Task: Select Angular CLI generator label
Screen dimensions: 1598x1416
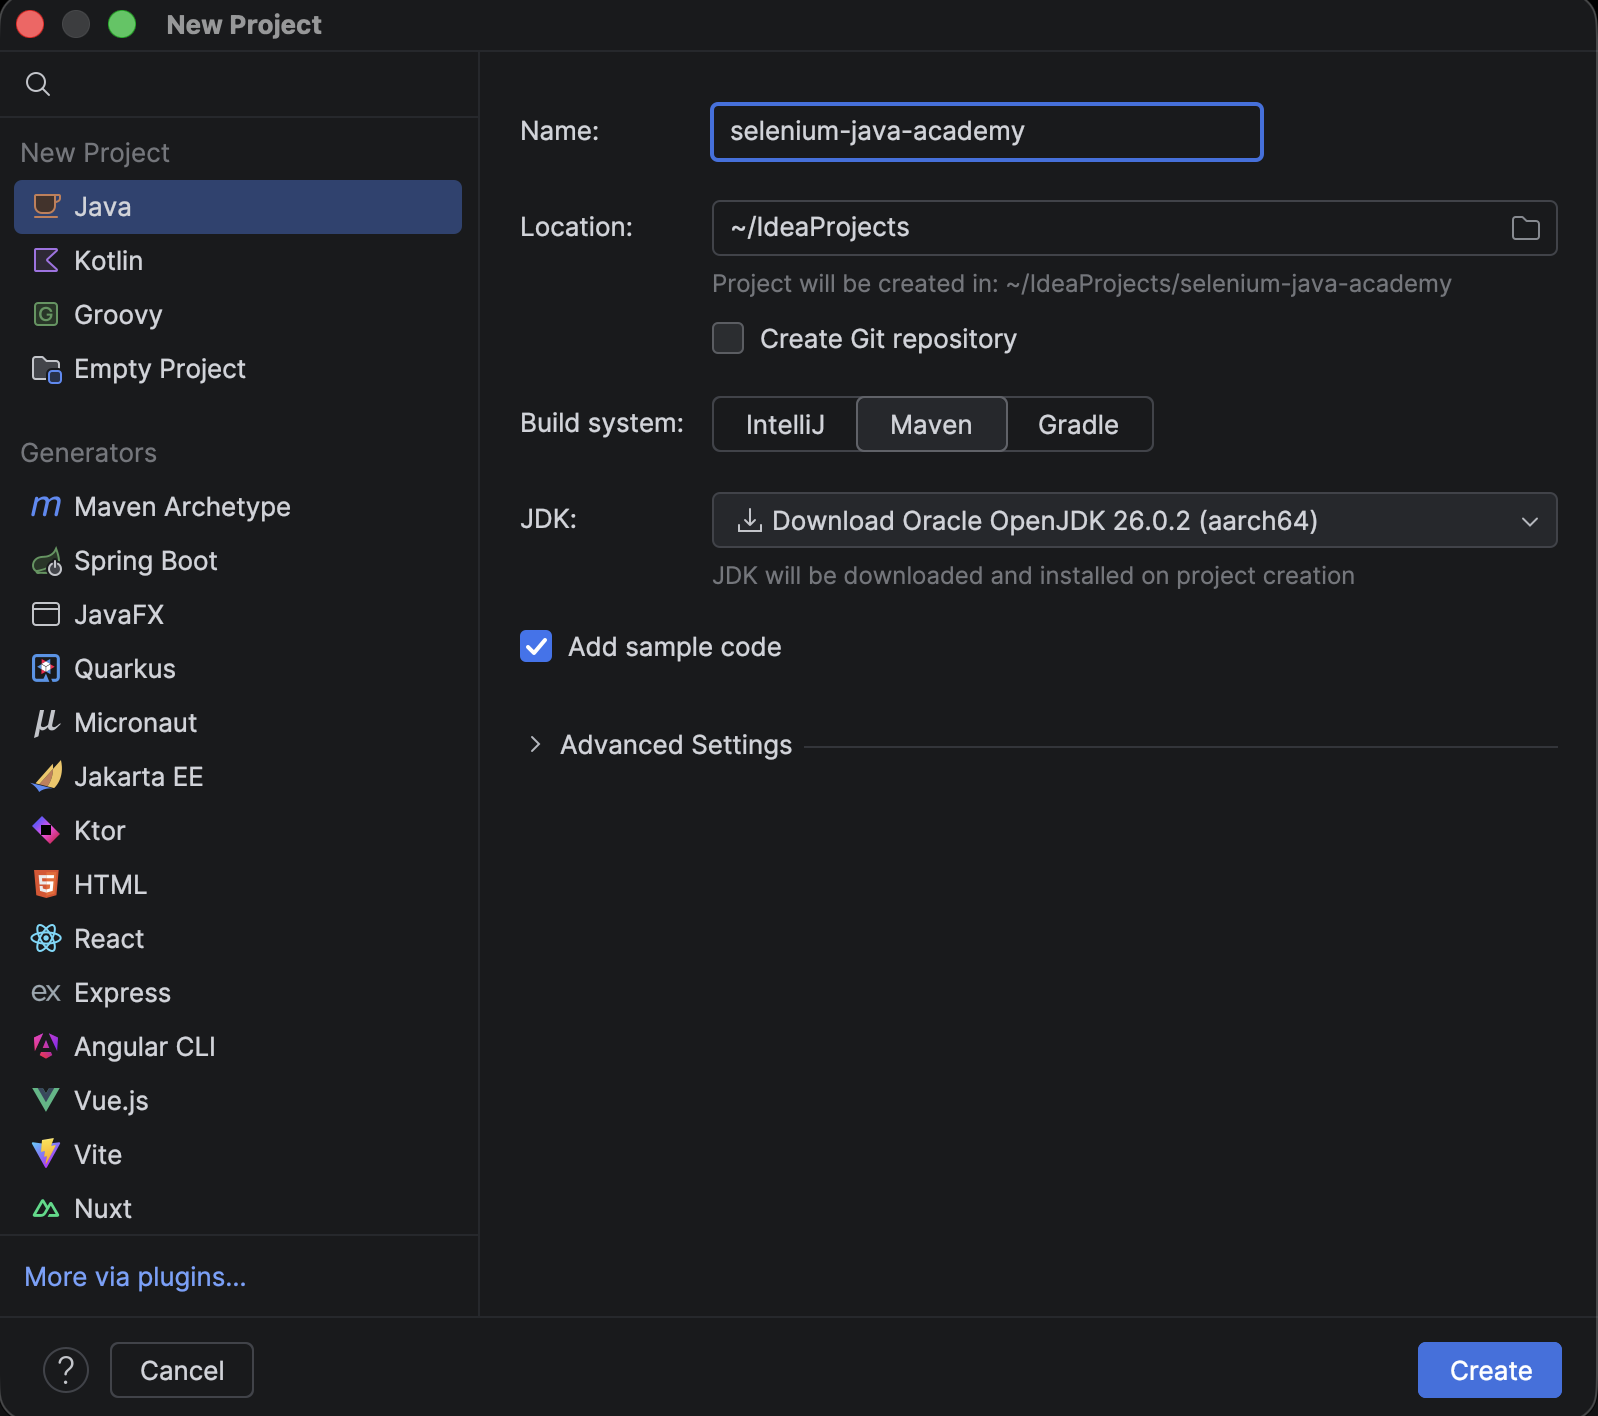Action: tap(145, 1047)
